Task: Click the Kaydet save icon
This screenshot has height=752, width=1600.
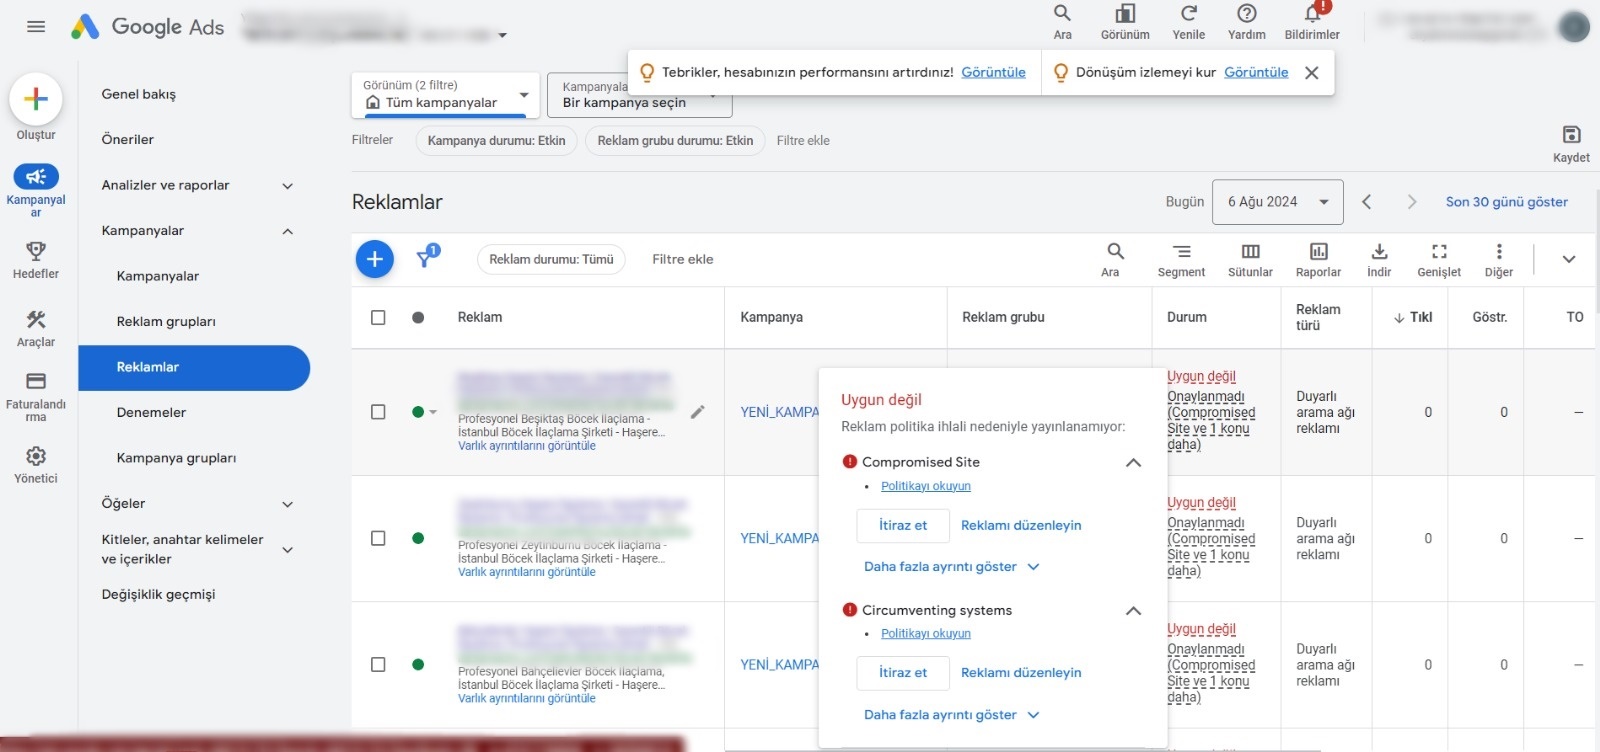Action: tap(1571, 136)
